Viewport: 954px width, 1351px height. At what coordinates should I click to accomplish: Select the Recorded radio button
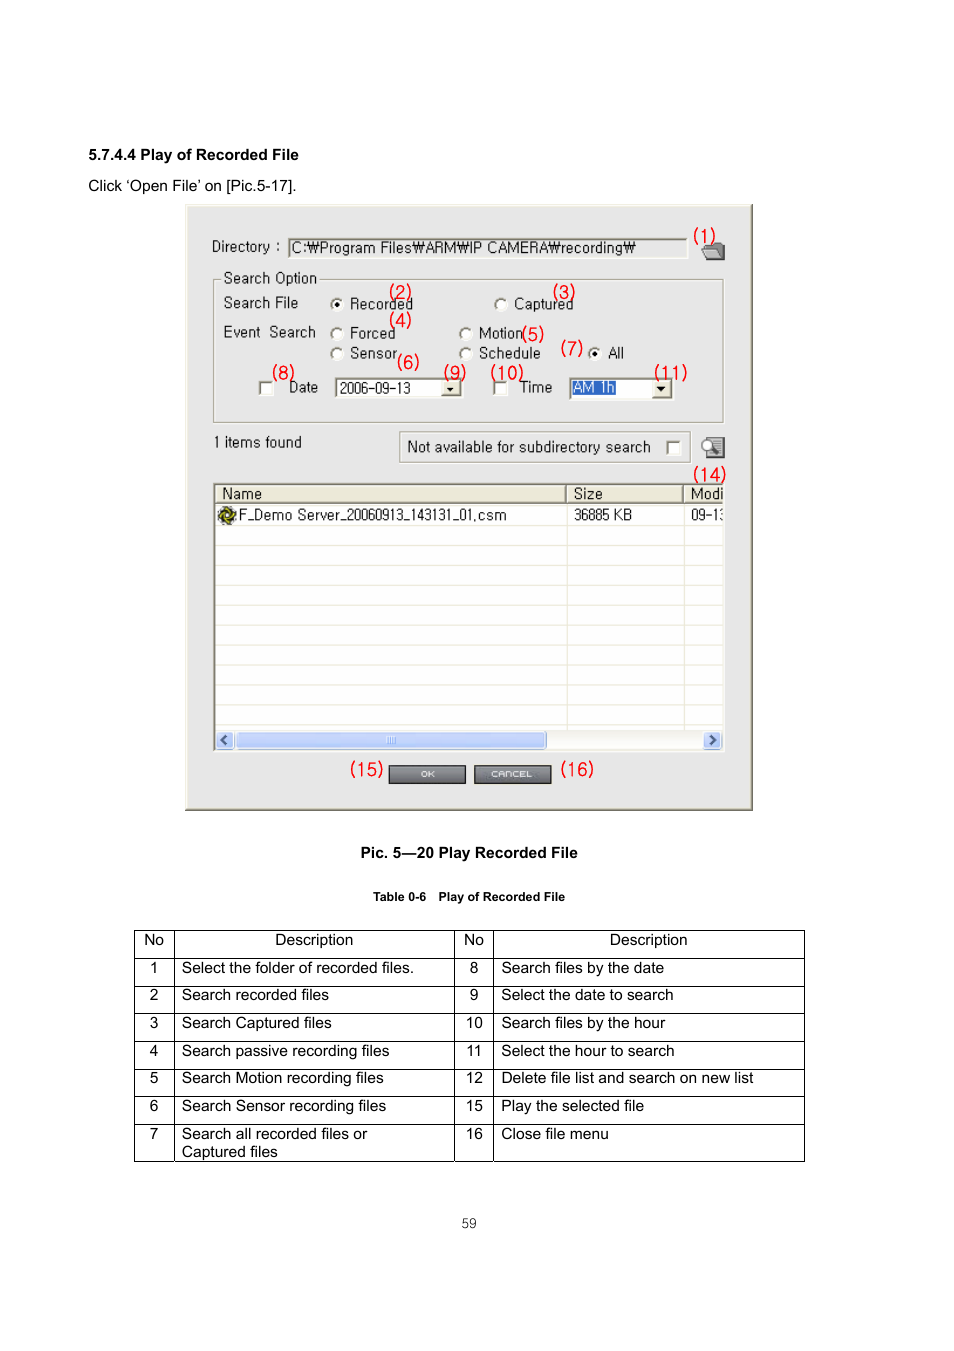(337, 304)
